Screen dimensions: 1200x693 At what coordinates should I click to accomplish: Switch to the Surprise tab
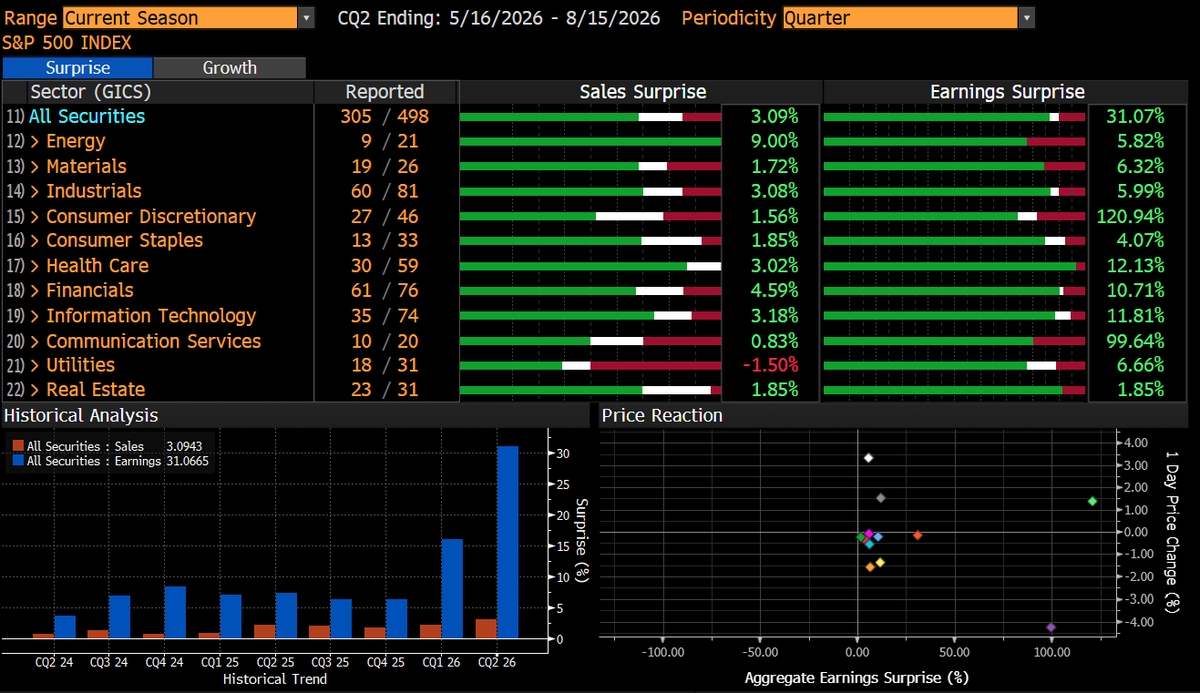pos(78,68)
